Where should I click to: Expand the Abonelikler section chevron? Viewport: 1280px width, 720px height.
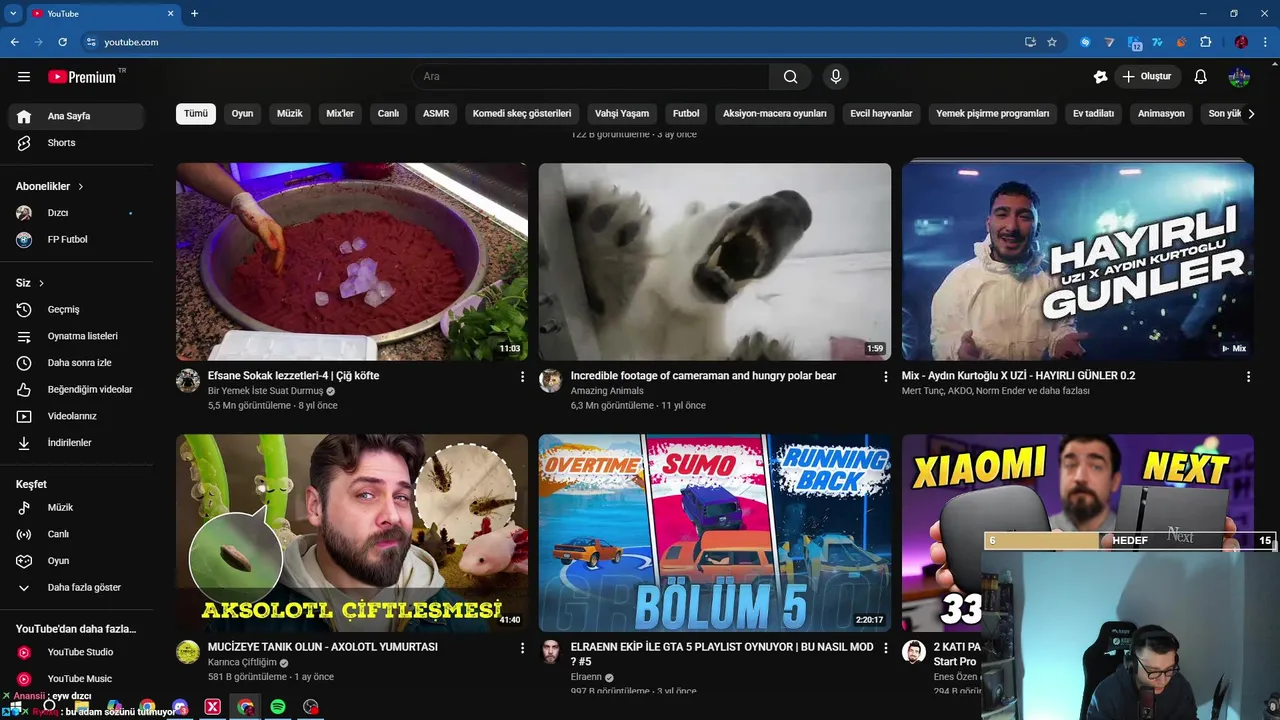point(81,187)
